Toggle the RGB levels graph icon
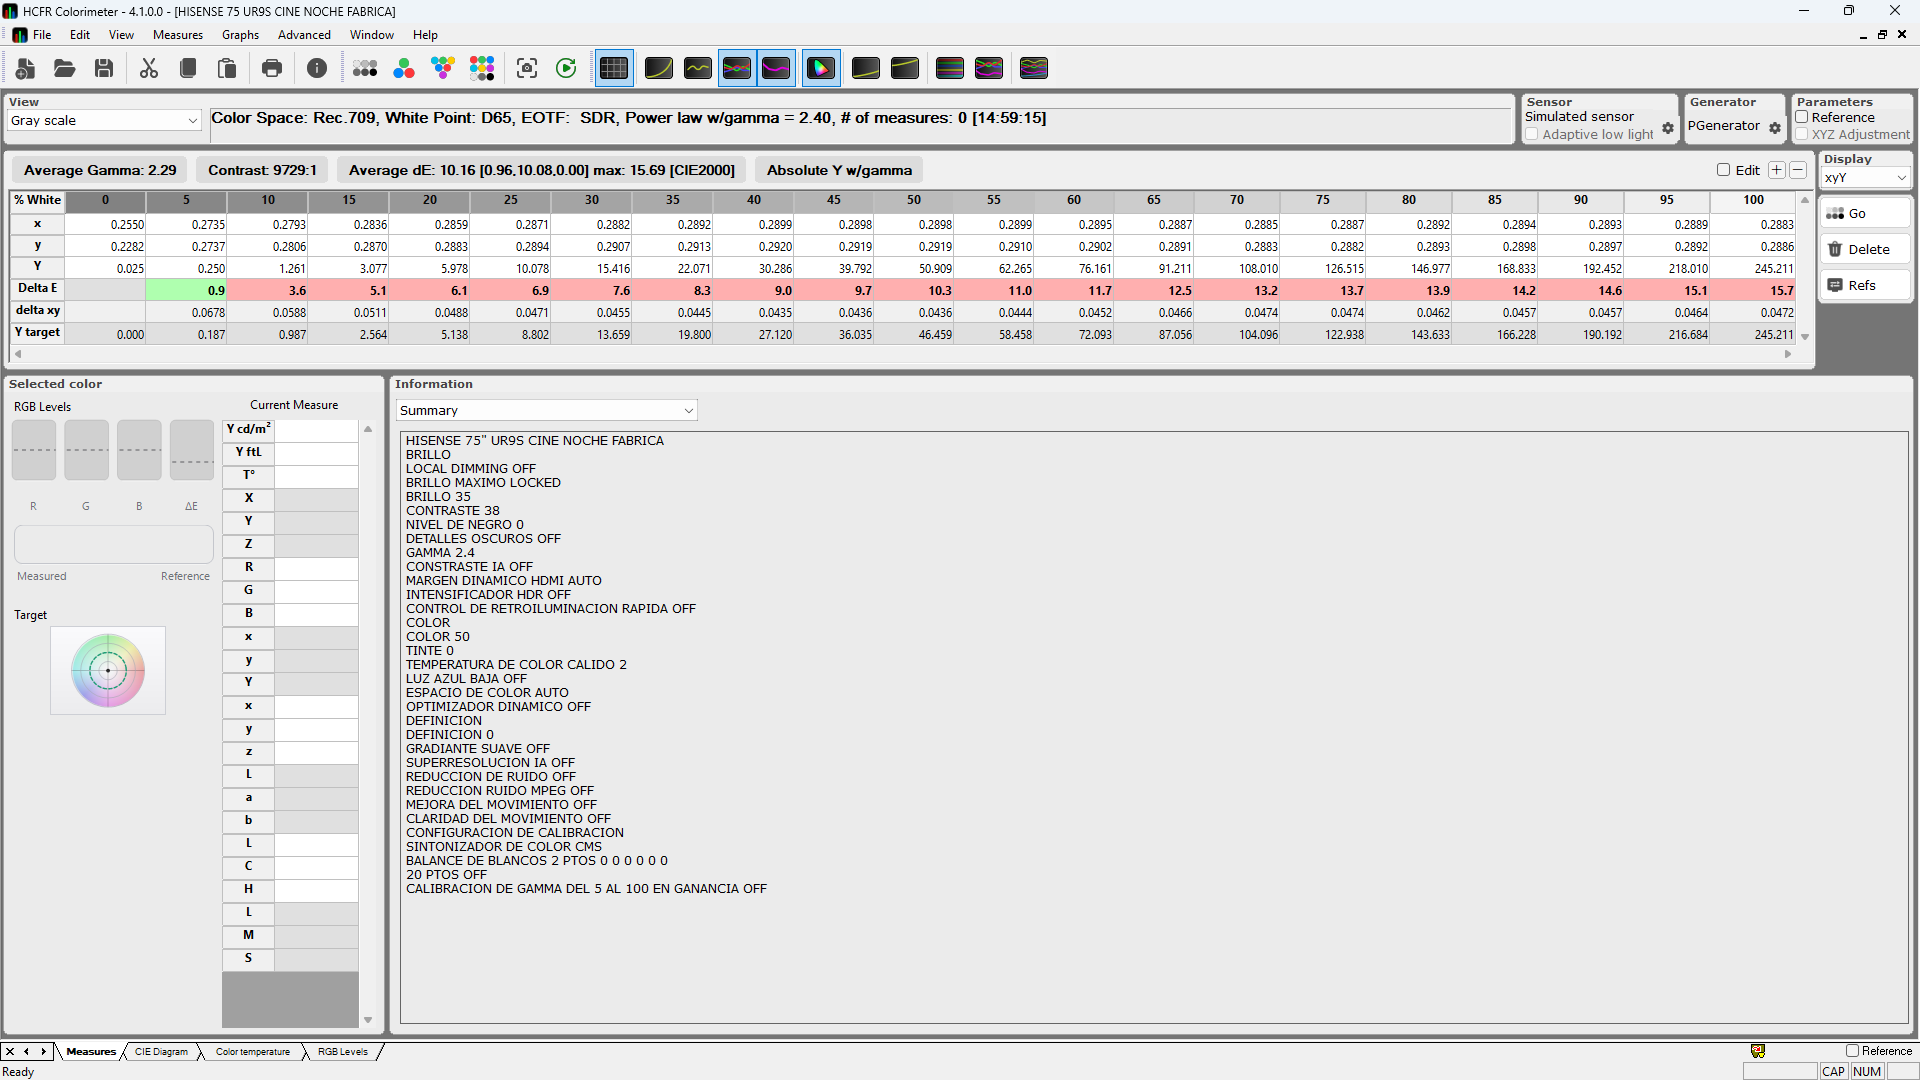The width and height of the screenshot is (1920, 1080). (x=737, y=68)
